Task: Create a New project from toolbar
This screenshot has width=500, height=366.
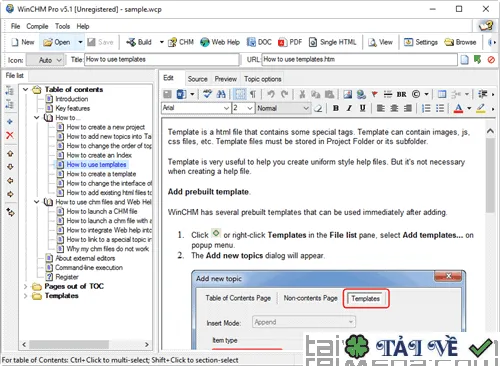Action: (23, 42)
